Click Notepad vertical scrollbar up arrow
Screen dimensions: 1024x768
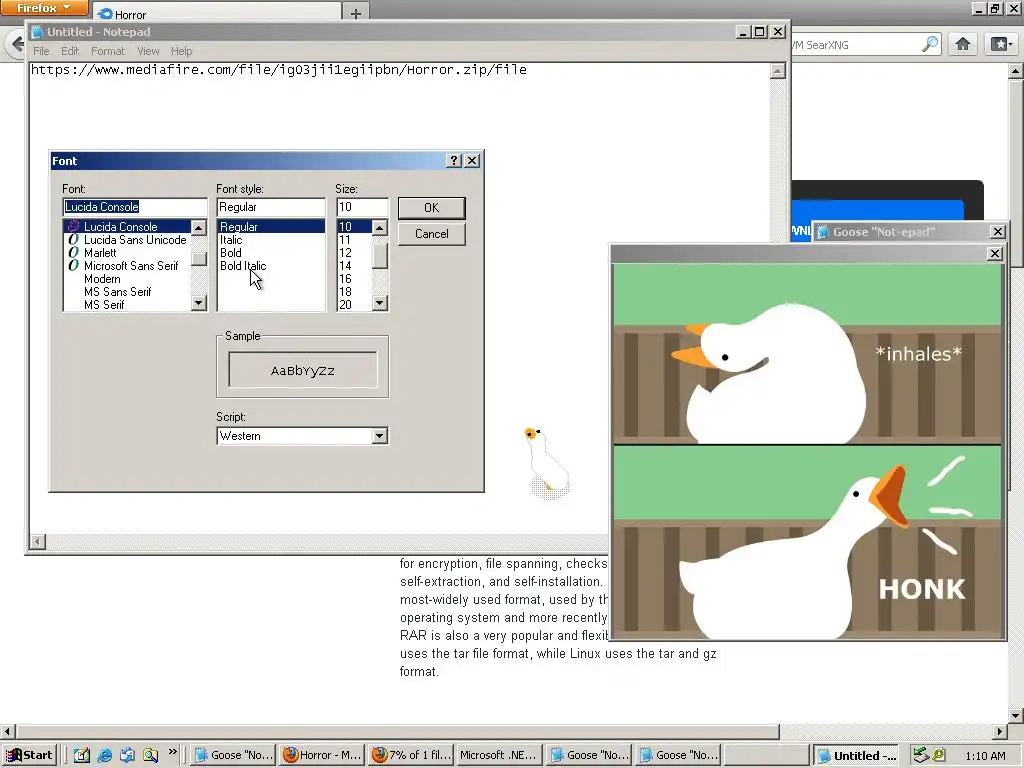777,71
